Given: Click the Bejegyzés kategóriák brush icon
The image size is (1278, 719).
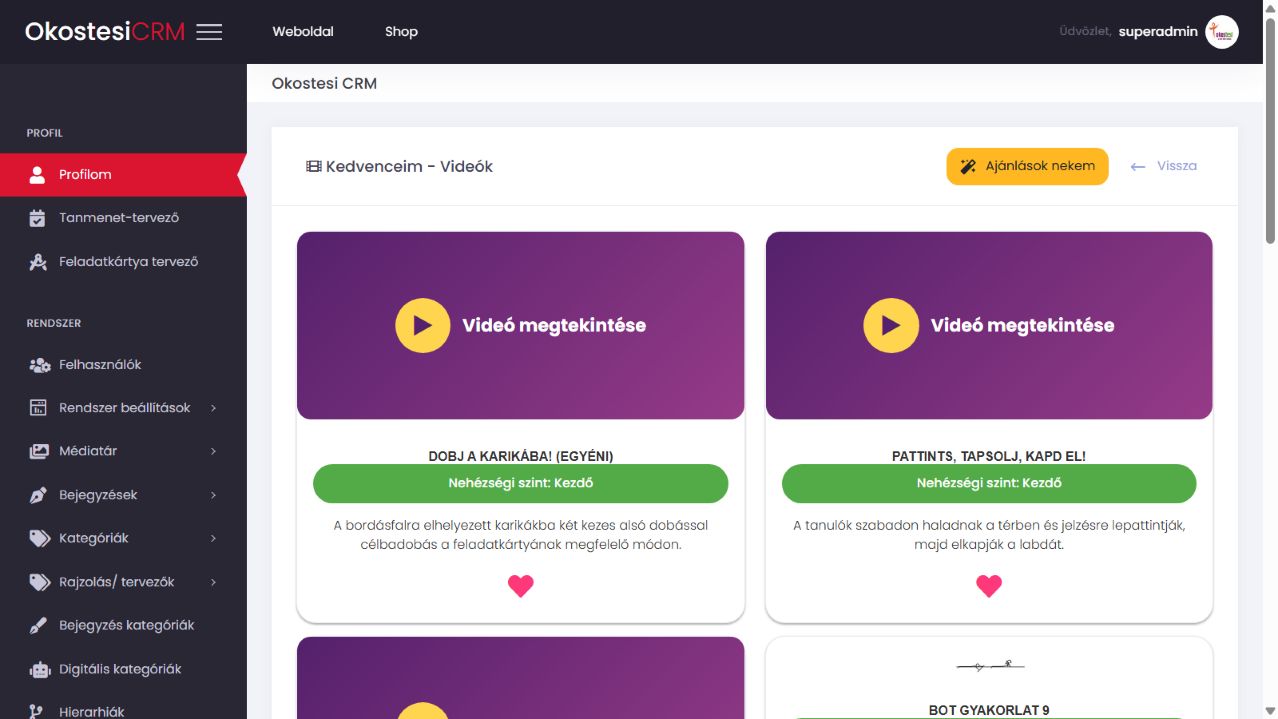Looking at the screenshot, I should coord(38,626).
